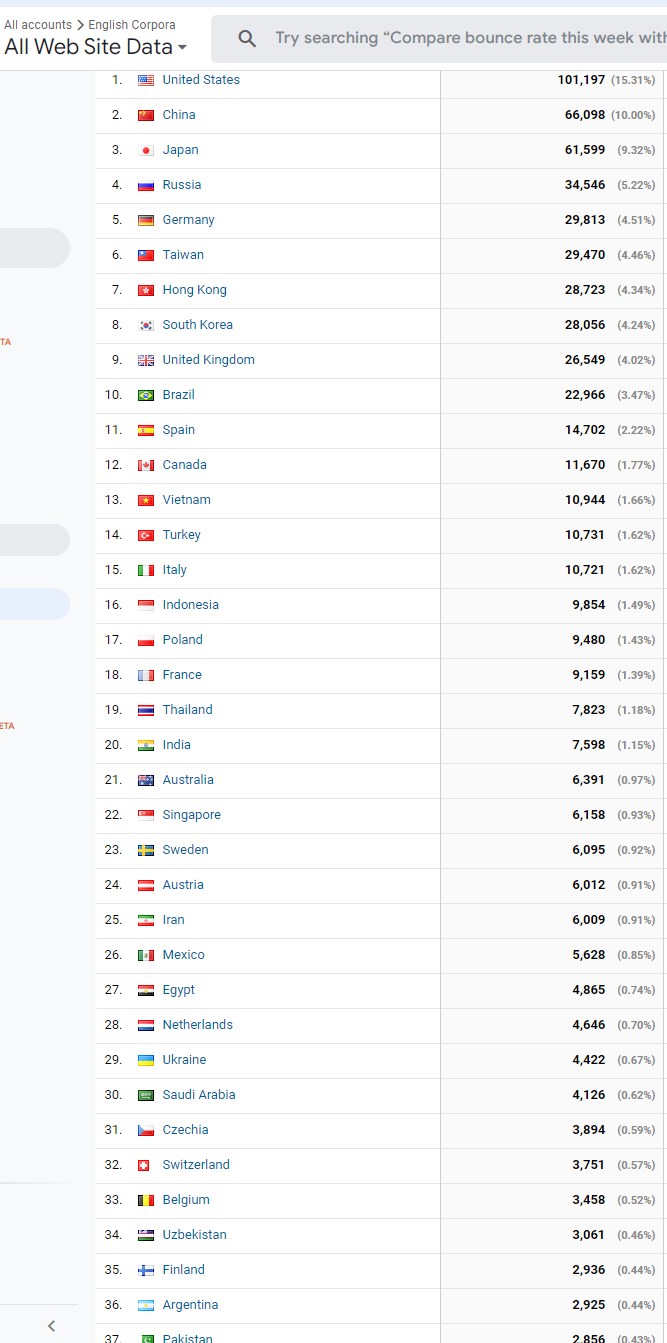The height and width of the screenshot is (1343, 667).
Task: Click the Austria flag icon
Action: pos(146,885)
